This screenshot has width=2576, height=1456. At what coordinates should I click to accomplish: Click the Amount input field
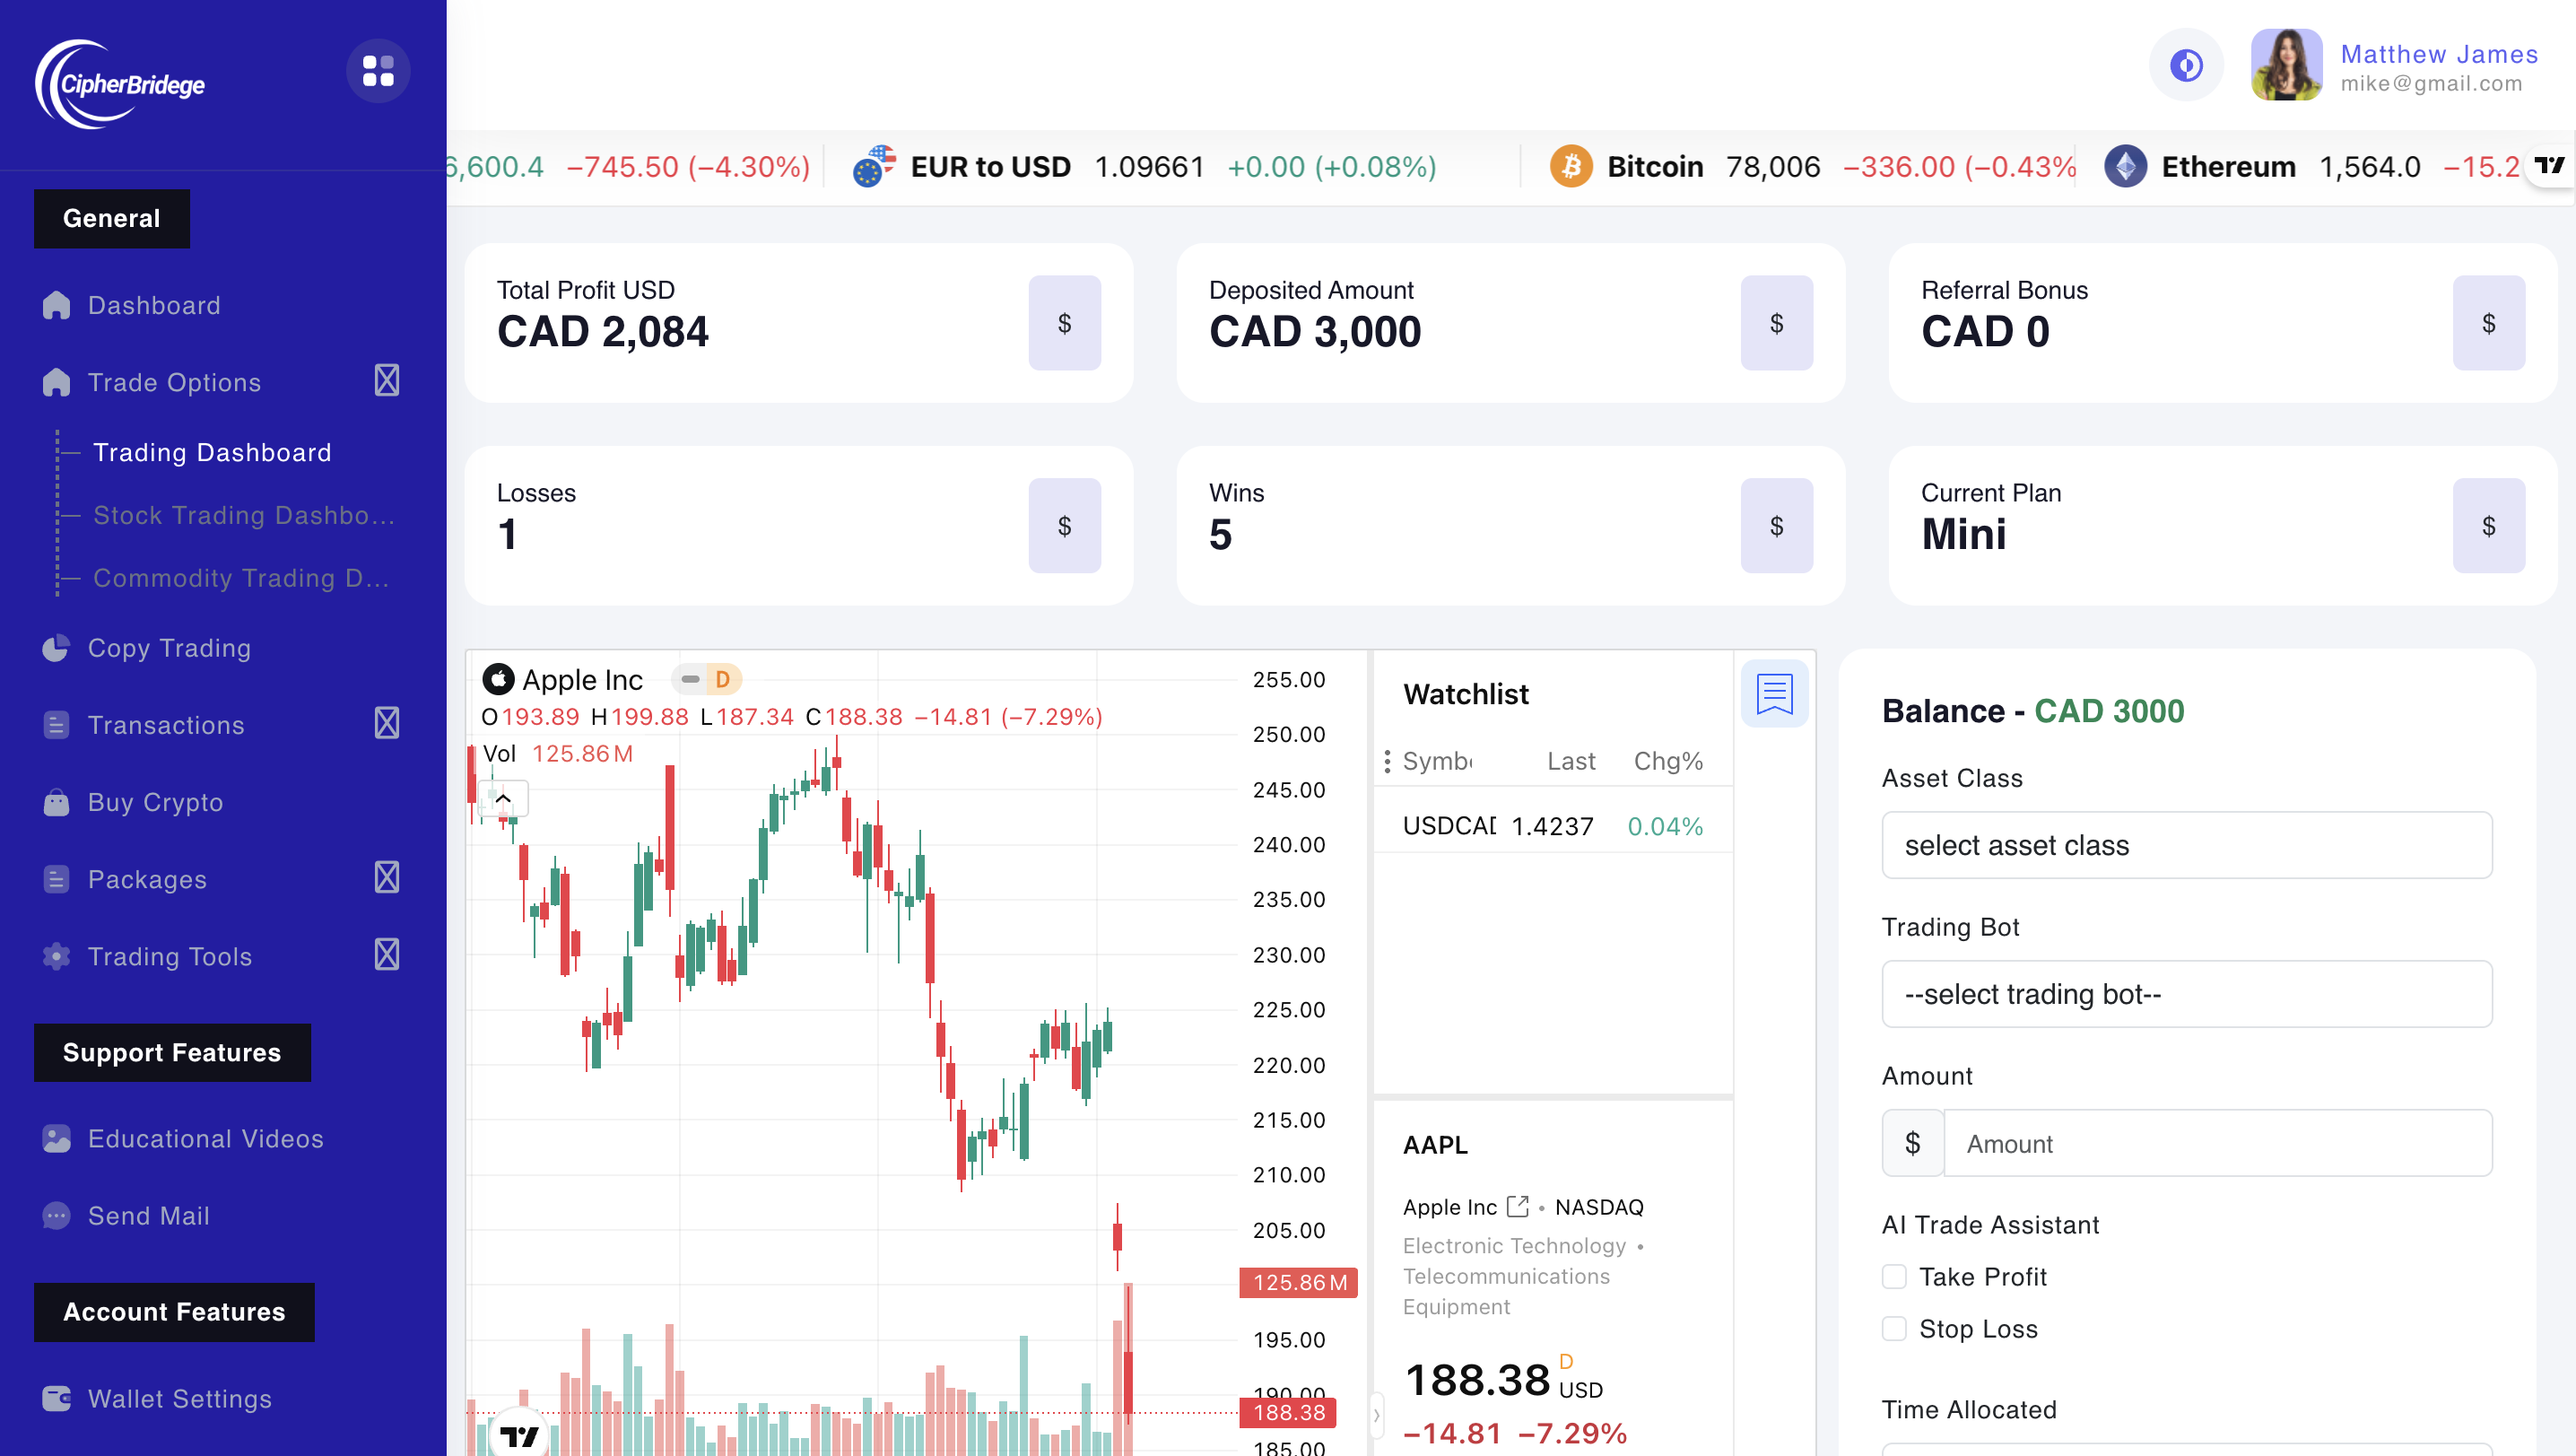click(2216, 1143)
